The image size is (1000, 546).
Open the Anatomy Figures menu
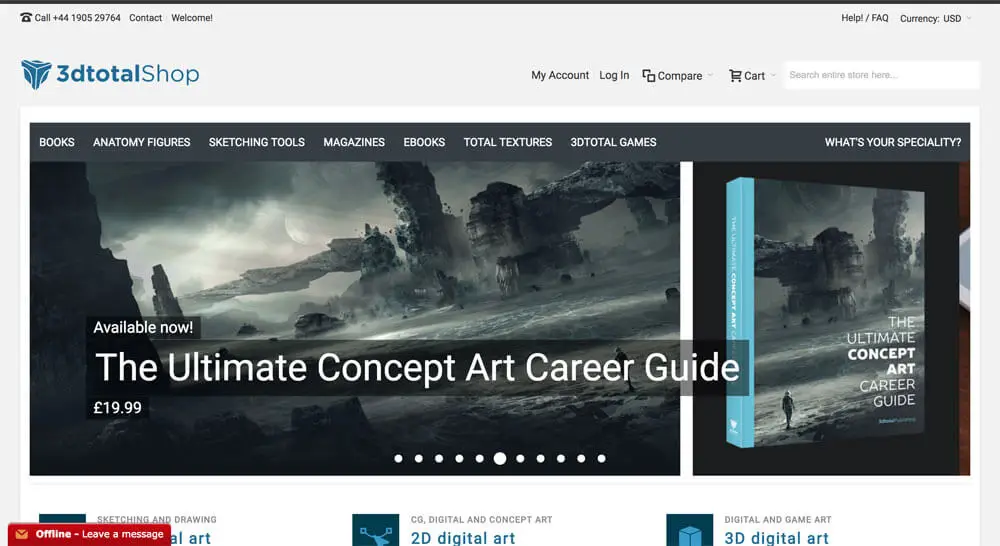(142, 142)
